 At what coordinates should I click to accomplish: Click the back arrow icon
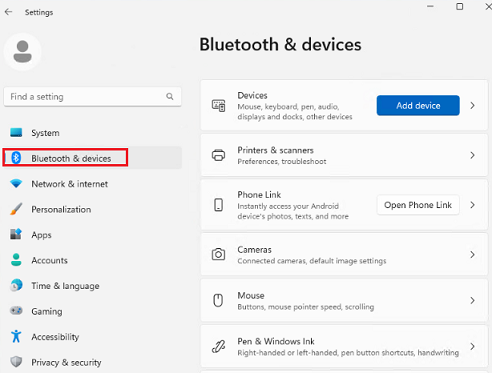point(8,12)
